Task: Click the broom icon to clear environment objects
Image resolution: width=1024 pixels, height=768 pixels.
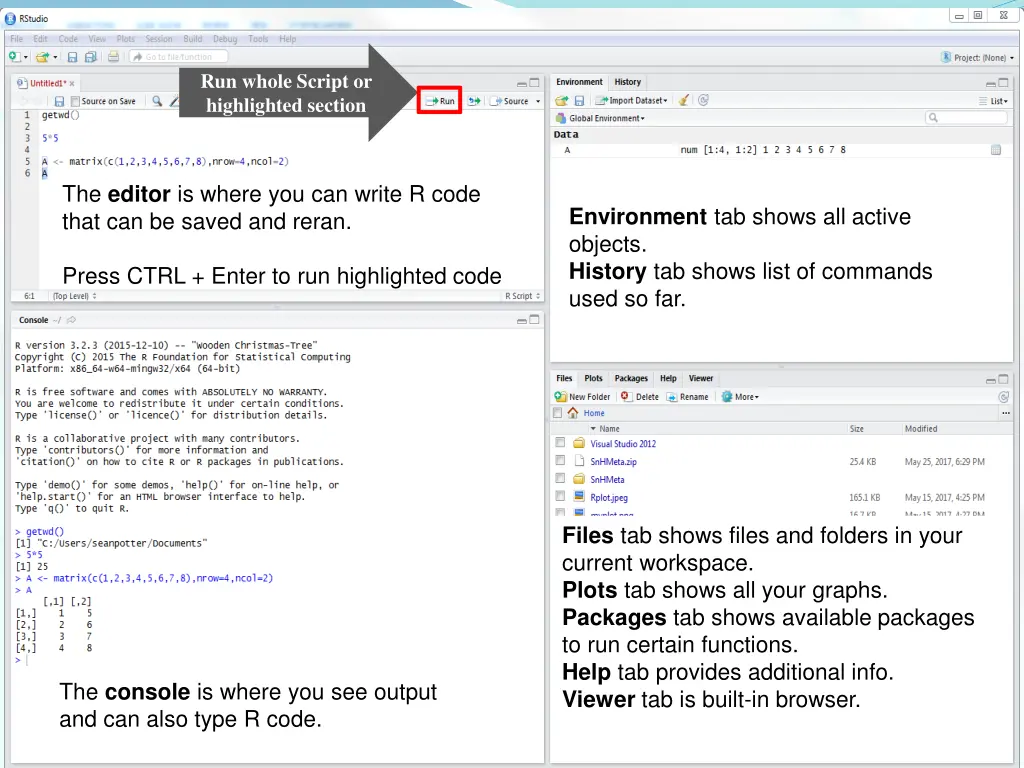Action: [x=683, y=100]
